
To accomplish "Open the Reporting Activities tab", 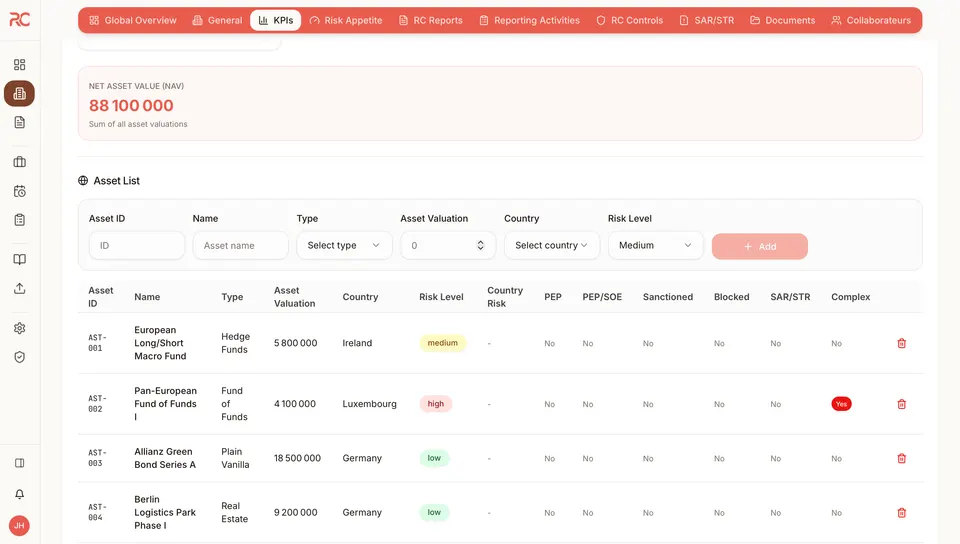I will point(530,20).
